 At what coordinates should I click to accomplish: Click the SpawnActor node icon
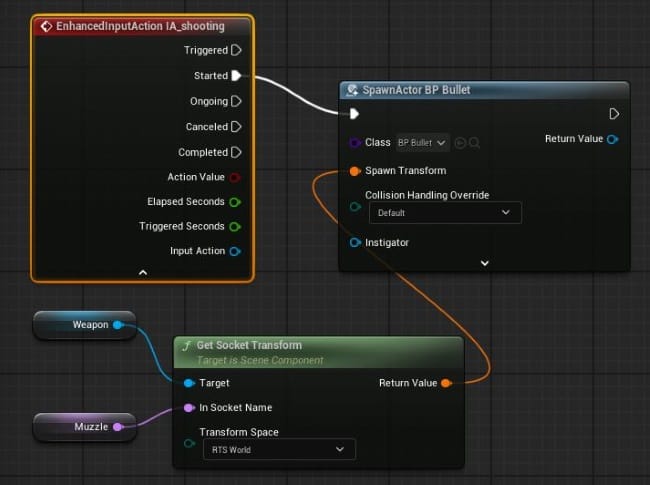coord(352,90)
